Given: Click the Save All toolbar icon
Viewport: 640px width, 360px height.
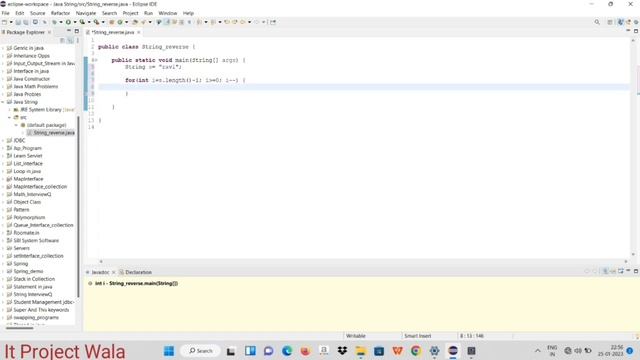Looking at the screenshot, I should tap(26, 22).
